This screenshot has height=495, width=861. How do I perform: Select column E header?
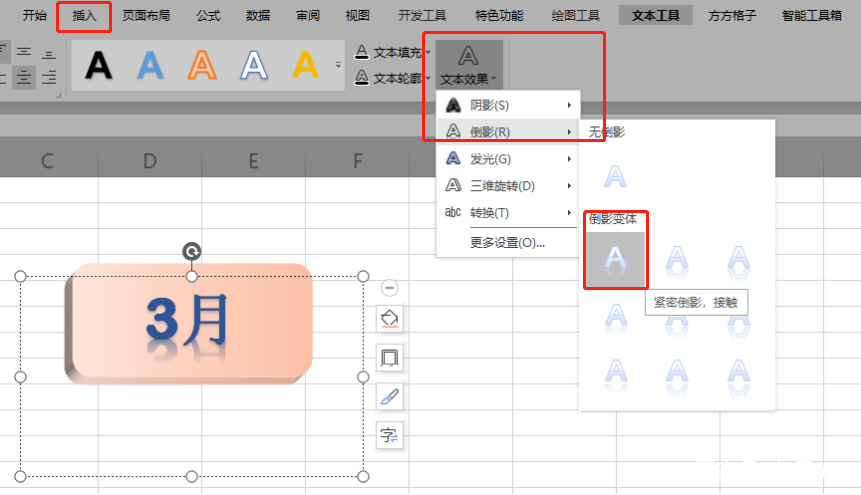pyautogui.click(x=253, y=161)
